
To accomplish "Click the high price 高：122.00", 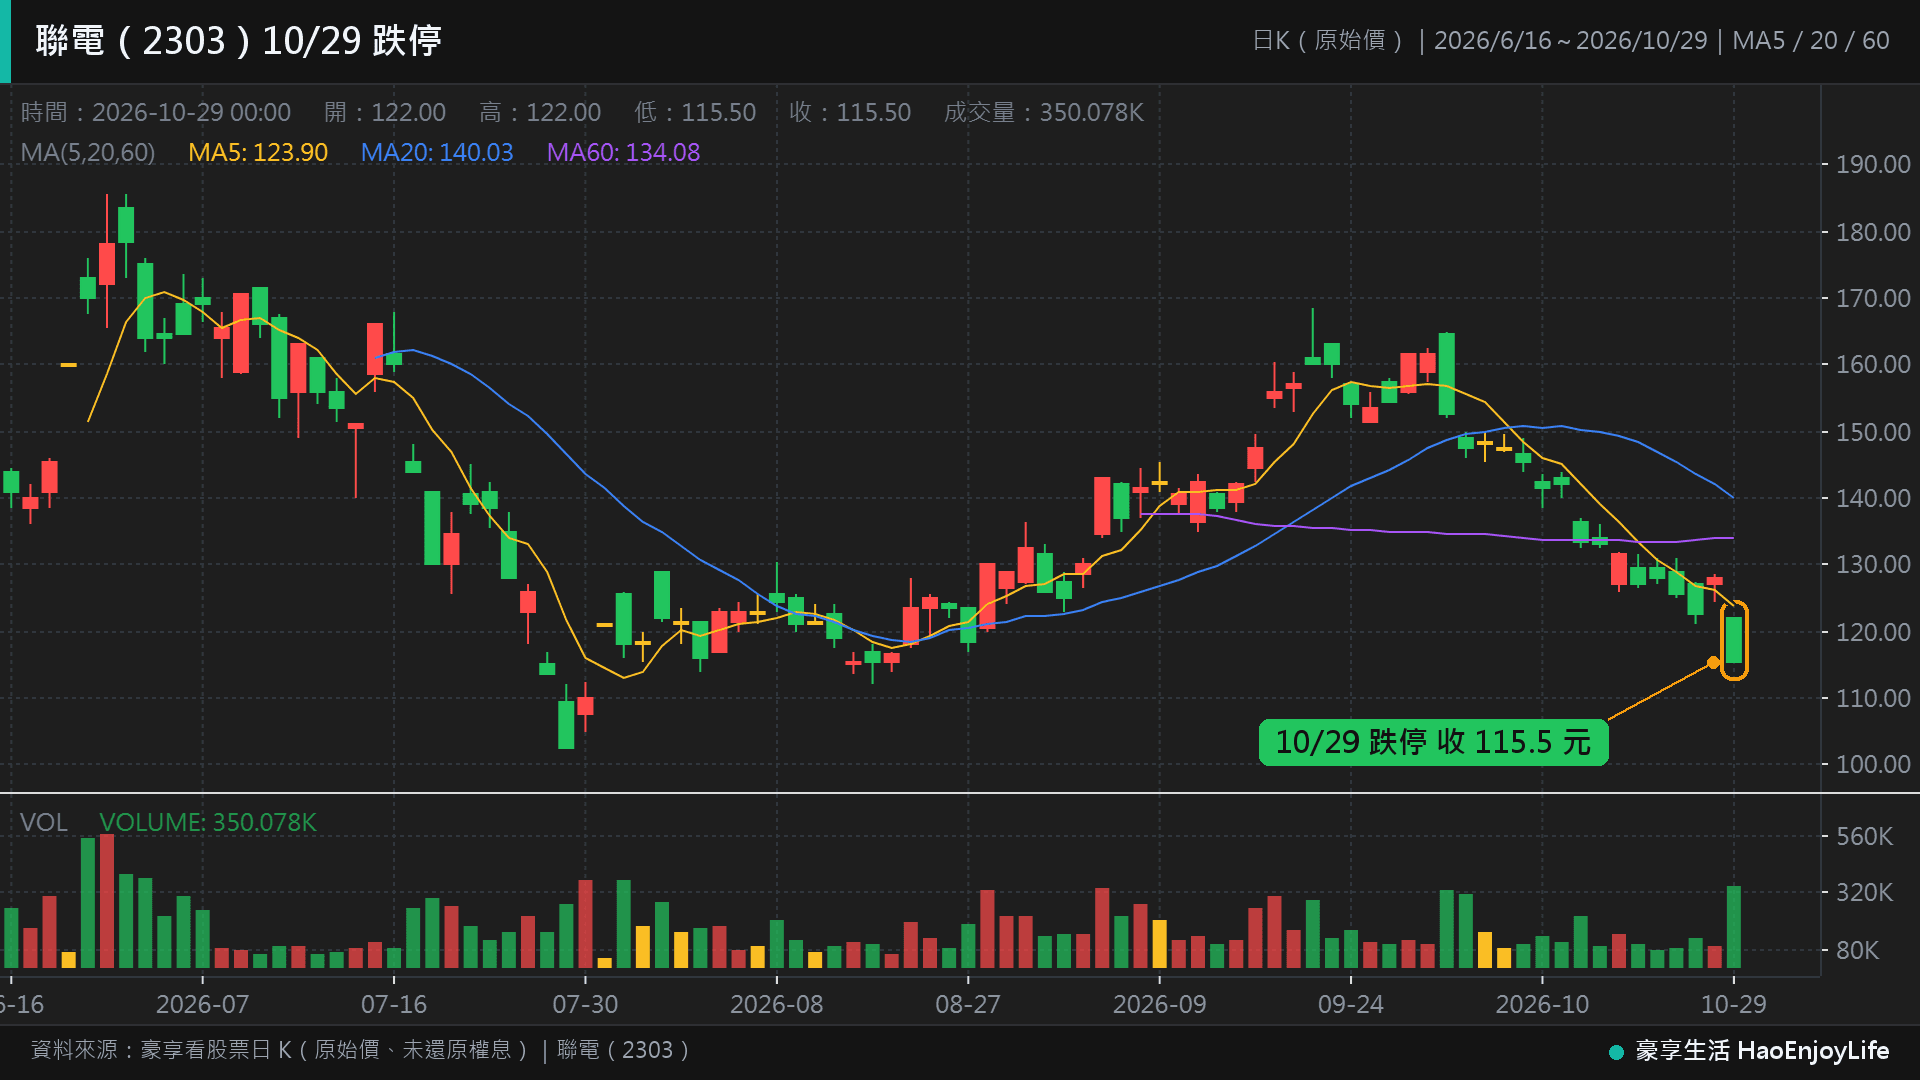I will click(540, 112).
